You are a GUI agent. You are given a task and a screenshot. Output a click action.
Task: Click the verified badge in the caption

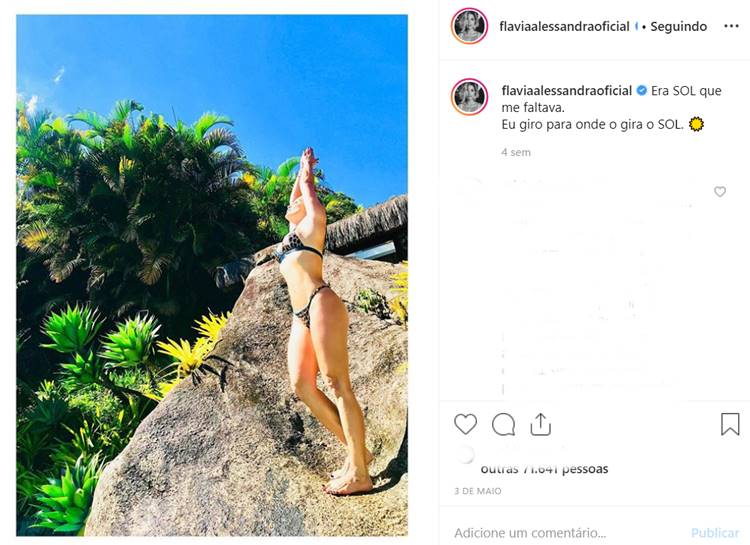[x=642, y=91]
